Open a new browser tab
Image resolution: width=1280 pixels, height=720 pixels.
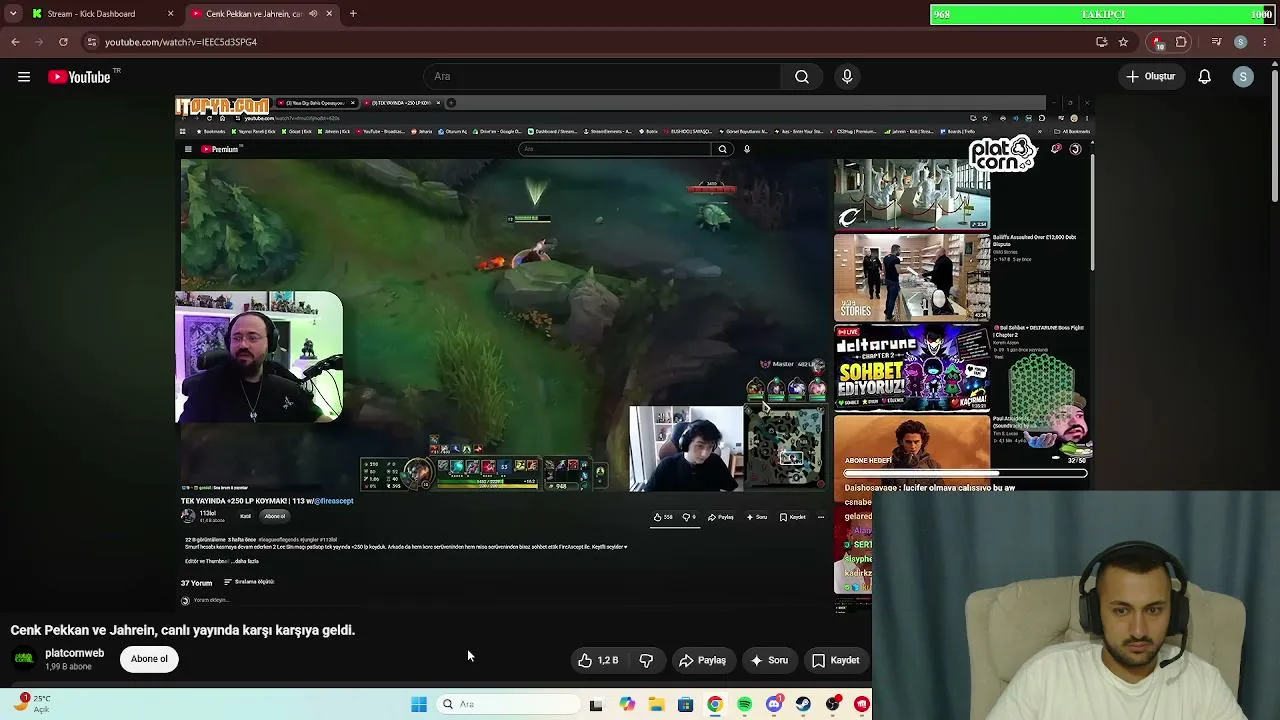[353, 14]
